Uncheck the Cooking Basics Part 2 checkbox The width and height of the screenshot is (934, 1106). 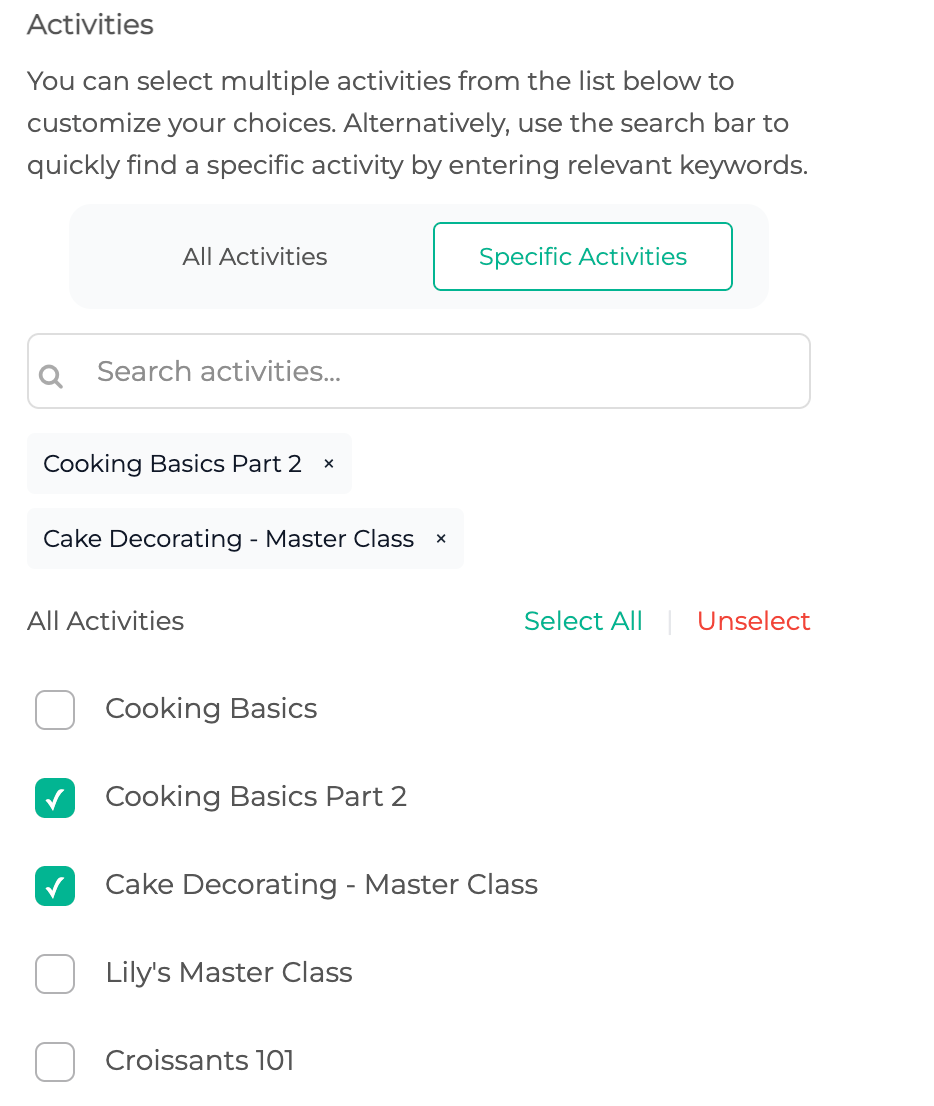click(x=55, y=798)
